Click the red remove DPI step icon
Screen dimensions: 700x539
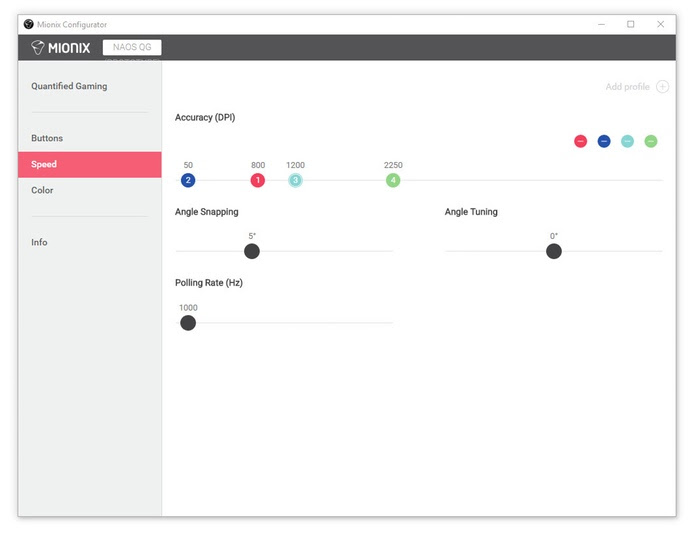pyautogui.click(x=580, y=141)
